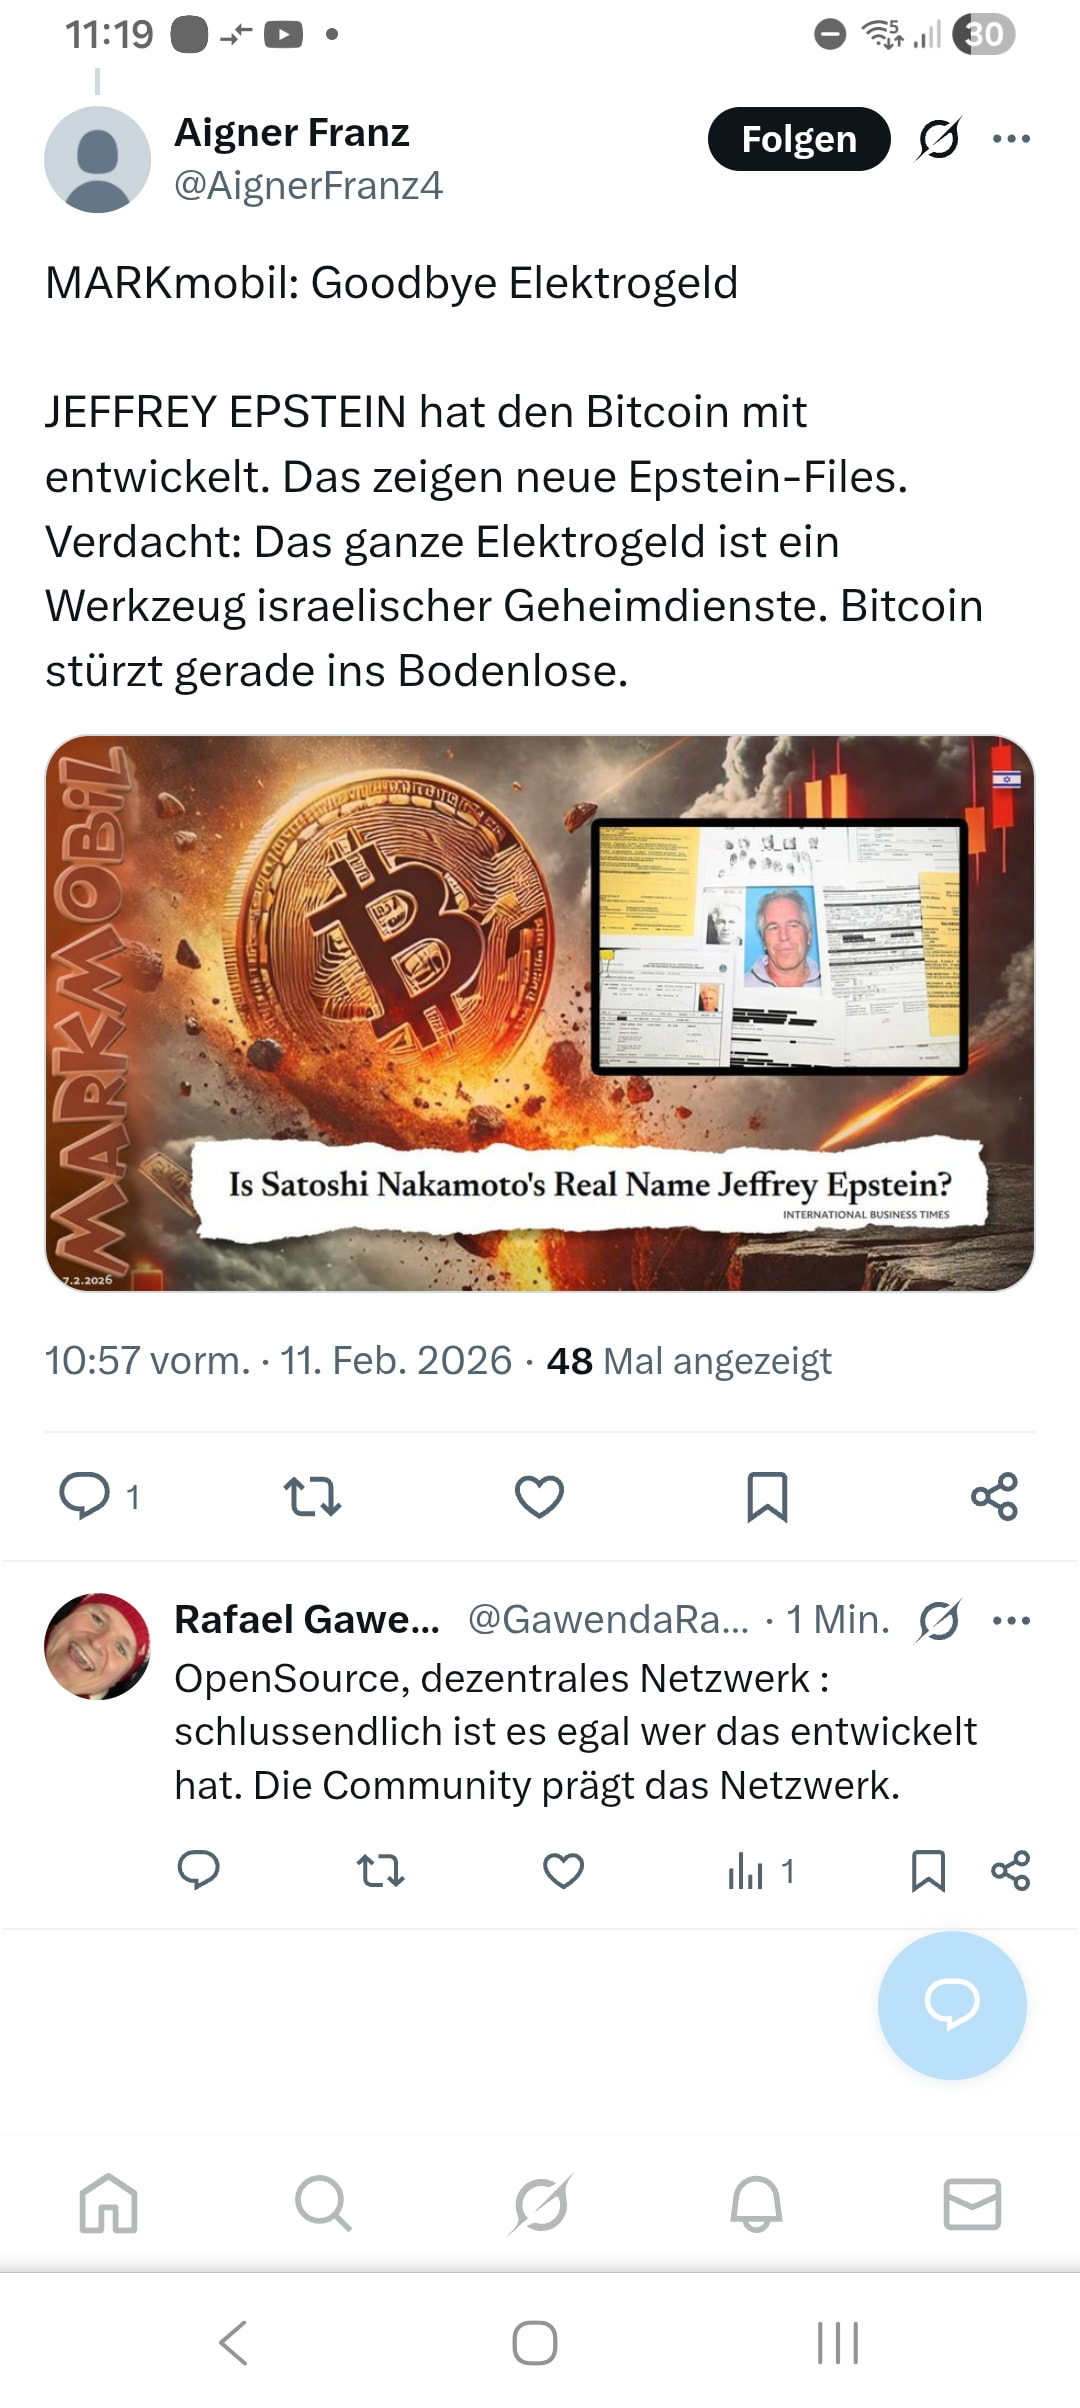Go to the Home tab in bottom navigation

click(x=108, y=2203)
